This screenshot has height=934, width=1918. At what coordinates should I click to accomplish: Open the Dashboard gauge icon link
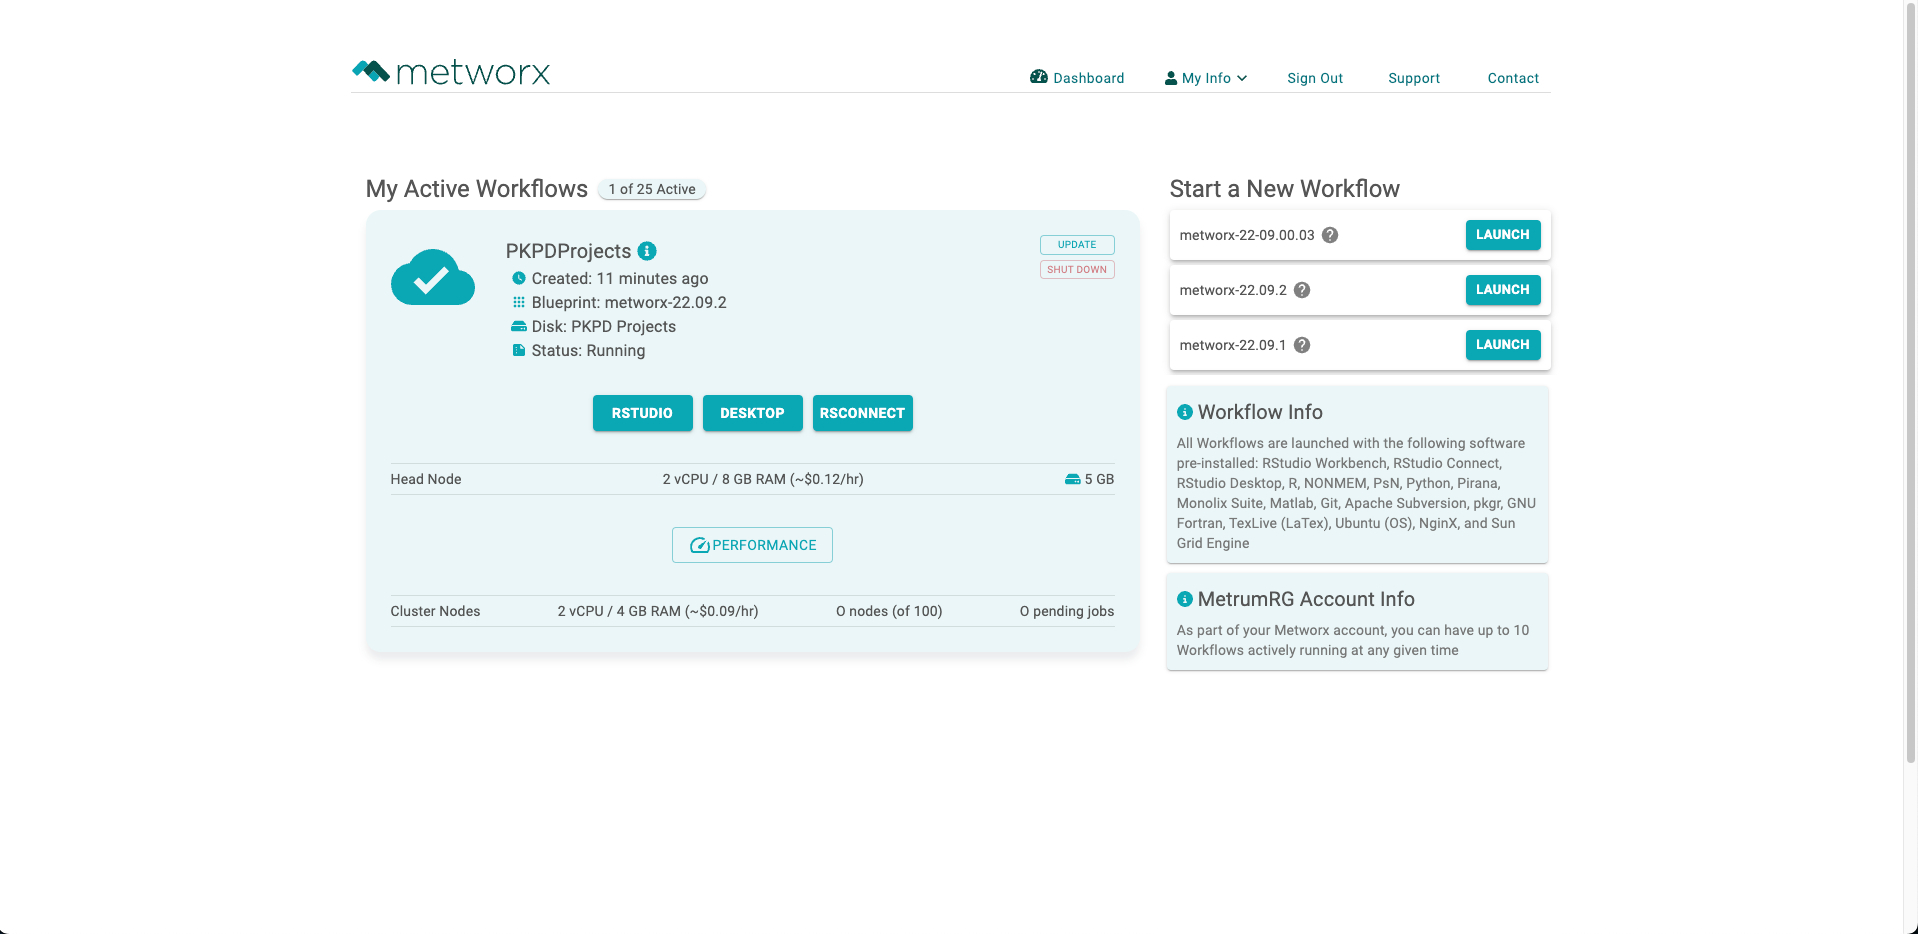1039,77
